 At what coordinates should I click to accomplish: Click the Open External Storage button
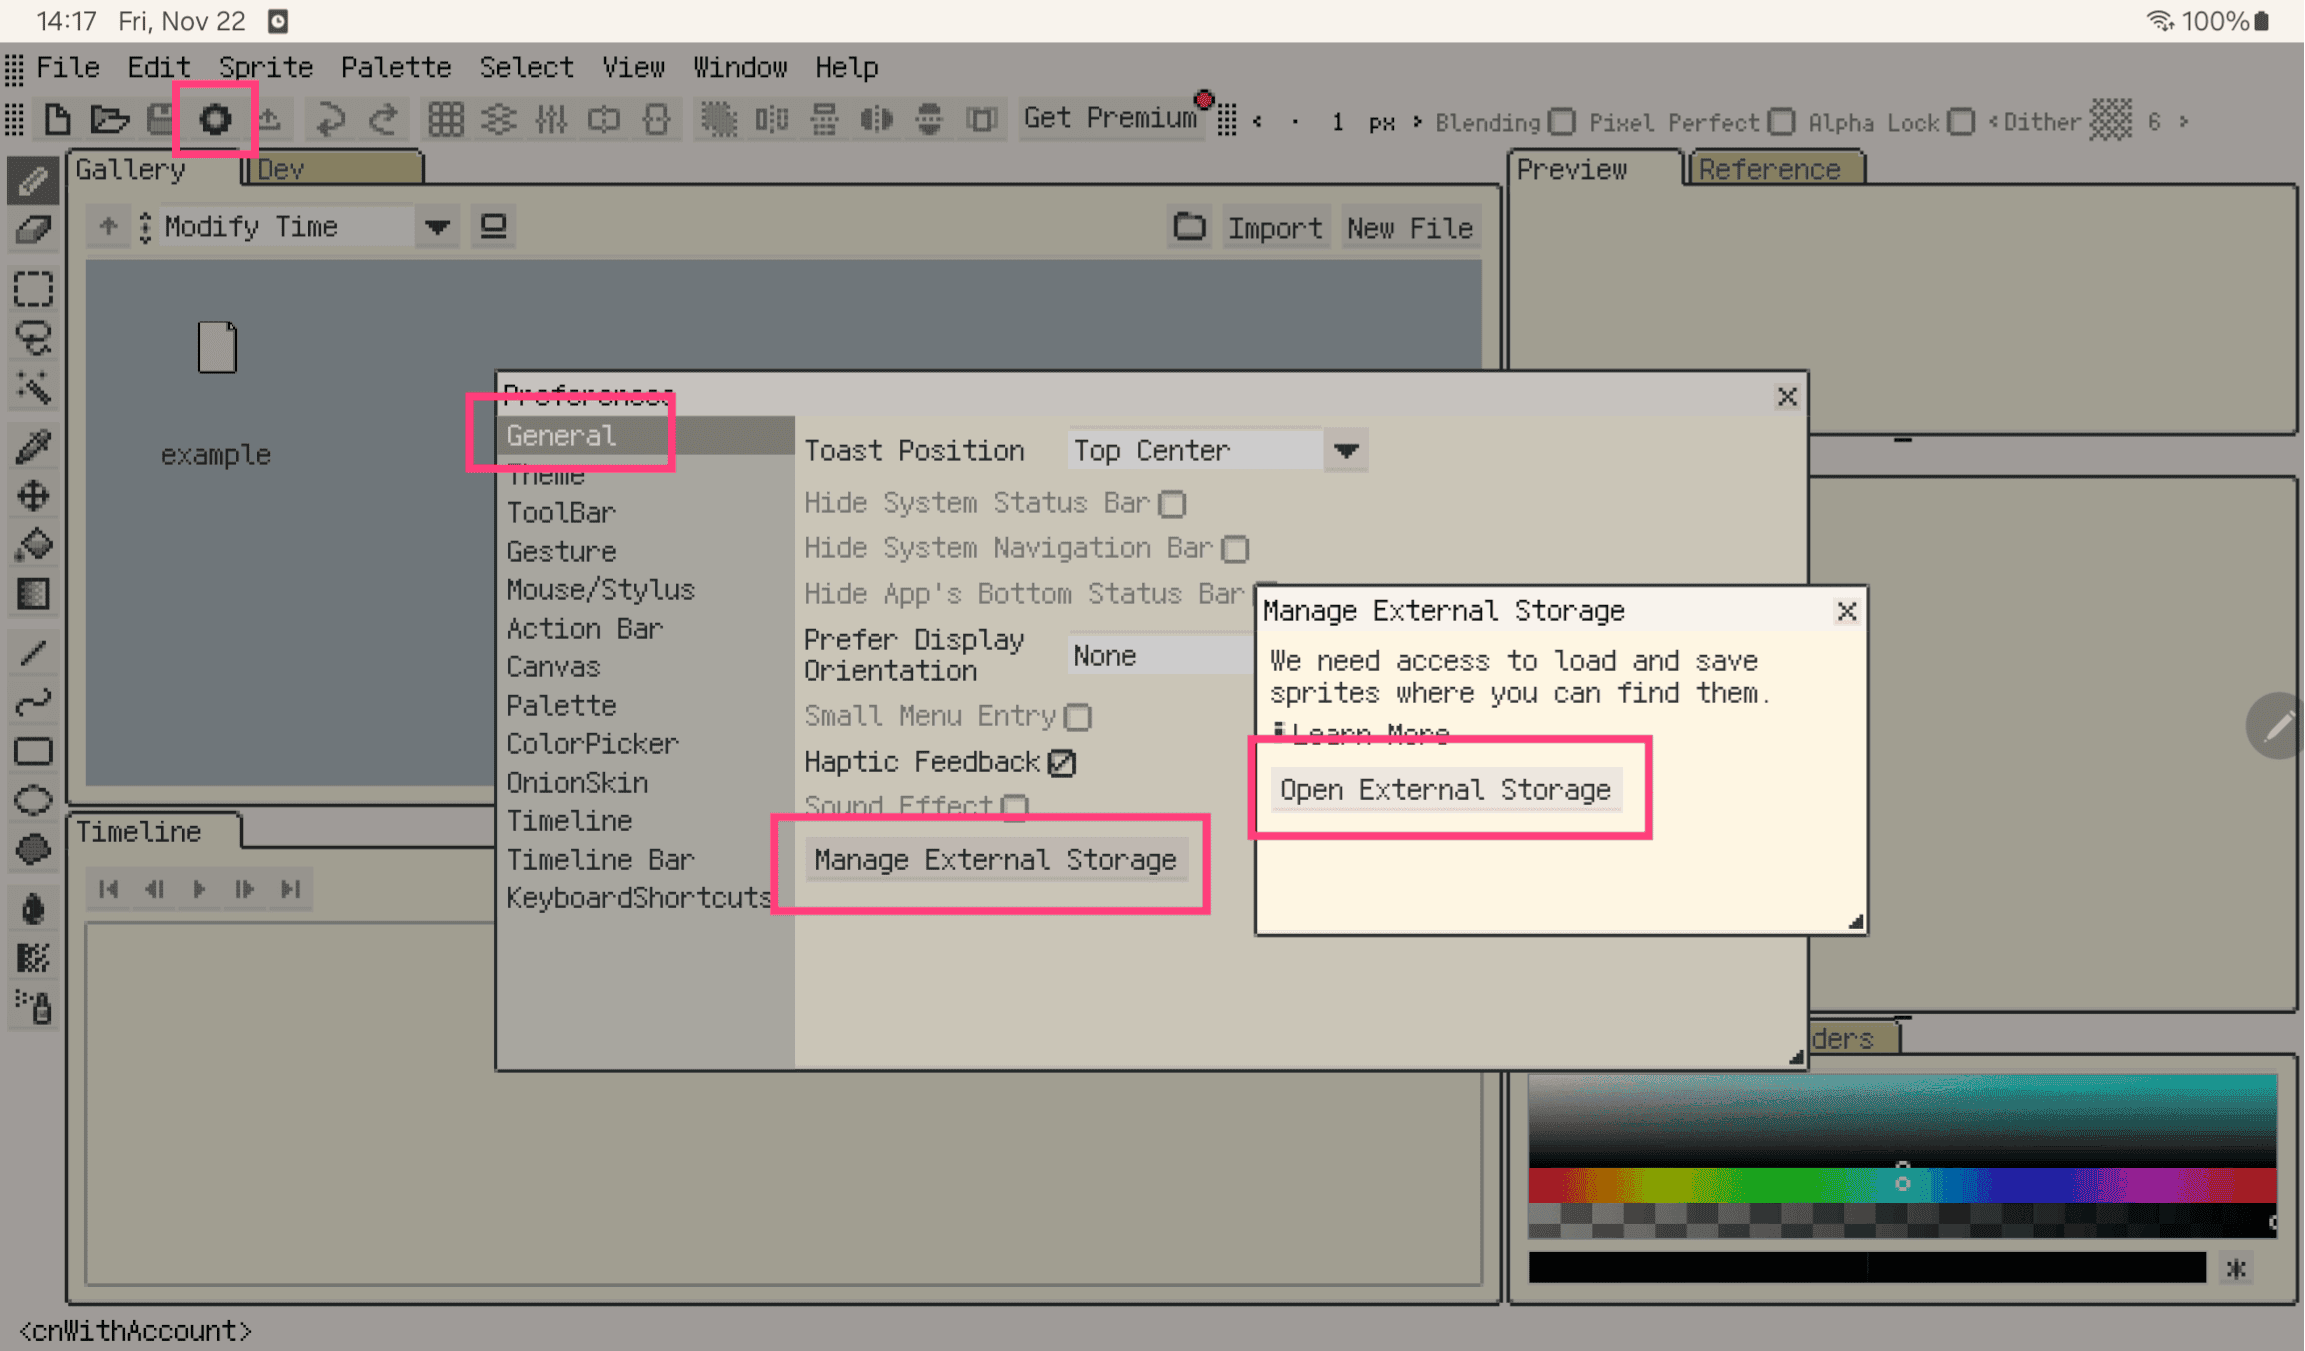pos(1446,789)
